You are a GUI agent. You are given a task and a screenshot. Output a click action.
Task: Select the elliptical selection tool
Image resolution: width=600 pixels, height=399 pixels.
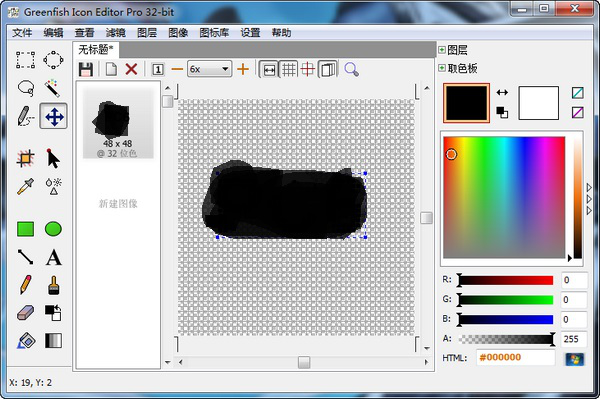(53, 60)
